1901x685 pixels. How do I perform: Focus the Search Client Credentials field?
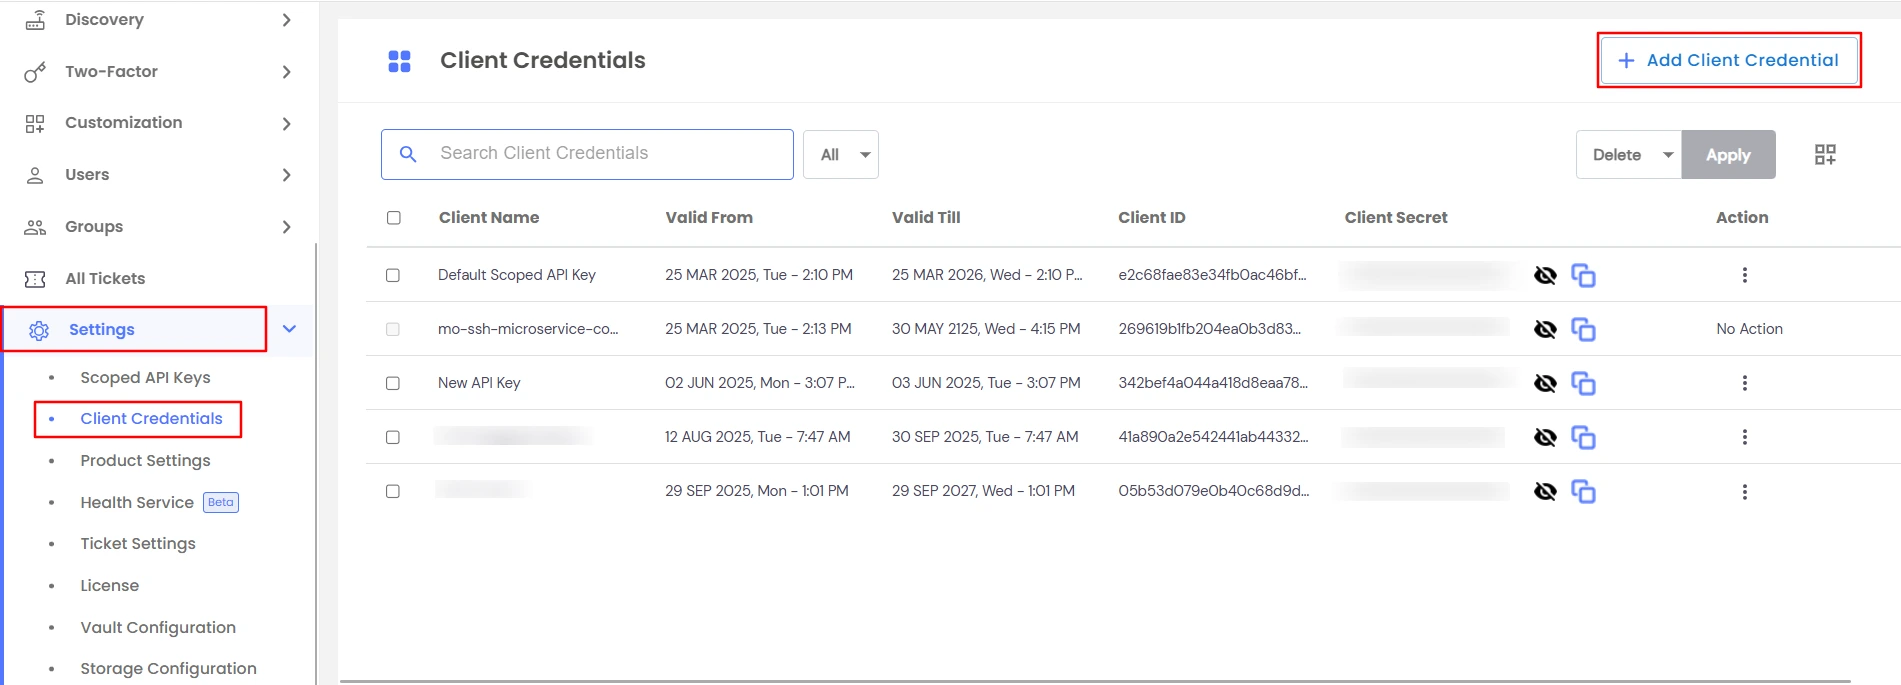tap(587, 154)
